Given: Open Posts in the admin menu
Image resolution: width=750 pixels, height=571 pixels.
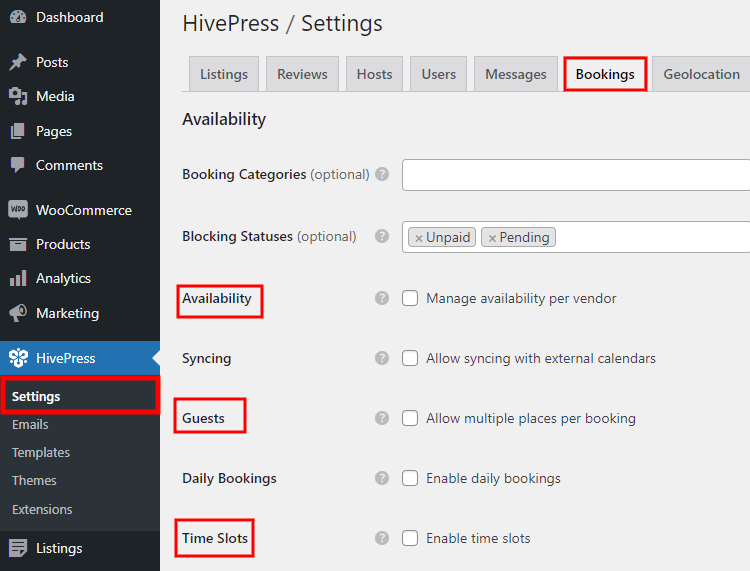Looking at the screenshot, I should coord(80,62).
